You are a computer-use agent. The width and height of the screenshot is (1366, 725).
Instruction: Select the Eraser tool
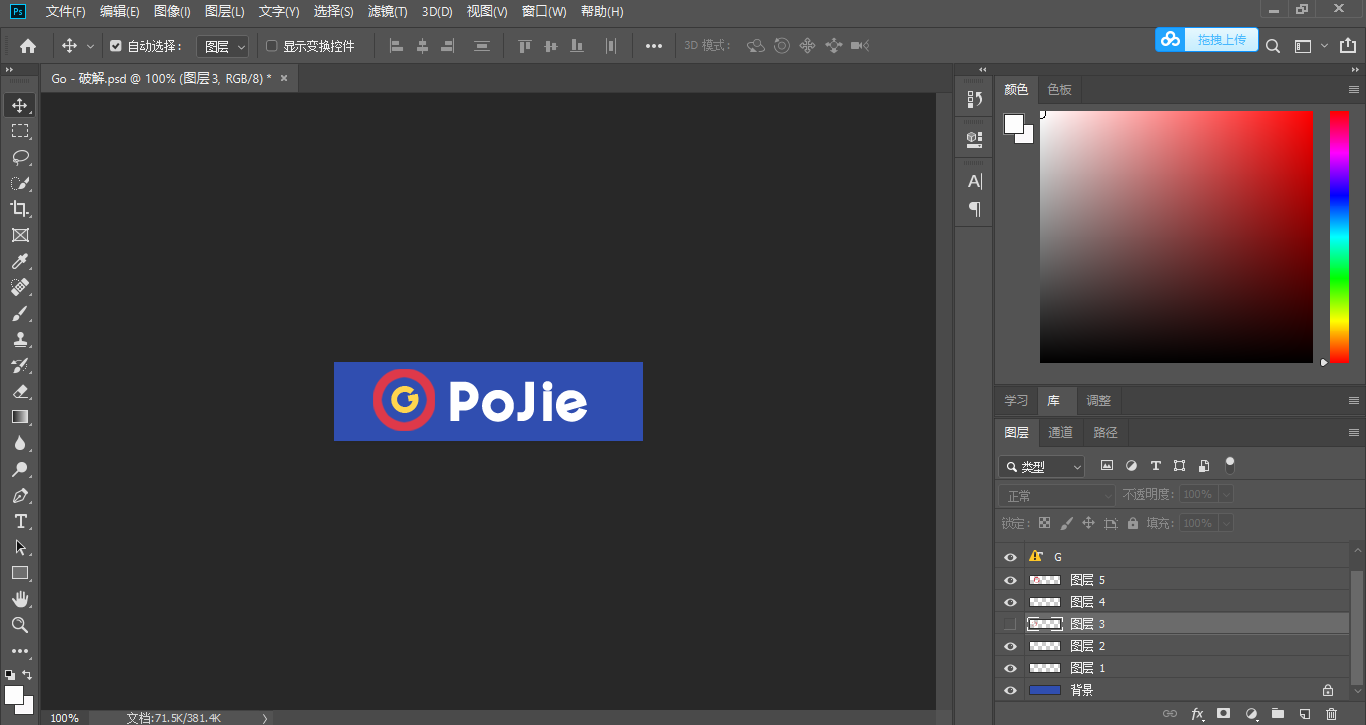(20, 391)
